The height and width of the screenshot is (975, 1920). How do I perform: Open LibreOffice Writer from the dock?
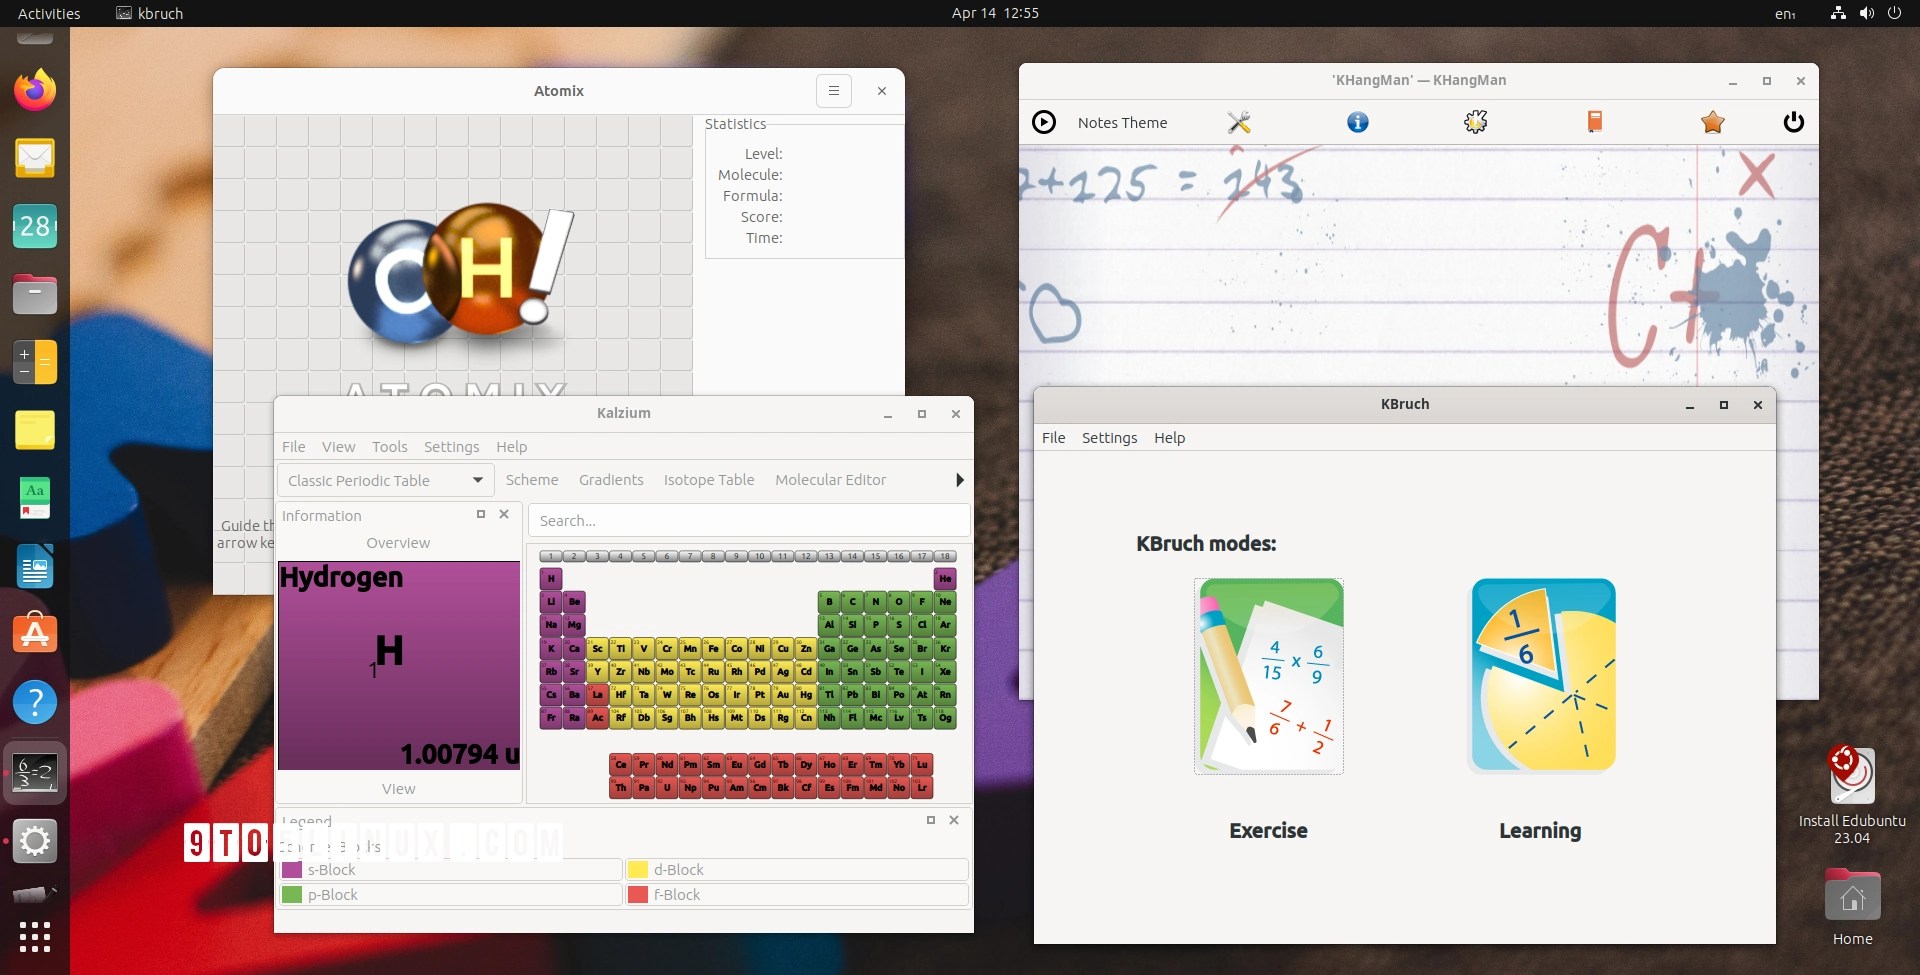[x=35, y=566]
